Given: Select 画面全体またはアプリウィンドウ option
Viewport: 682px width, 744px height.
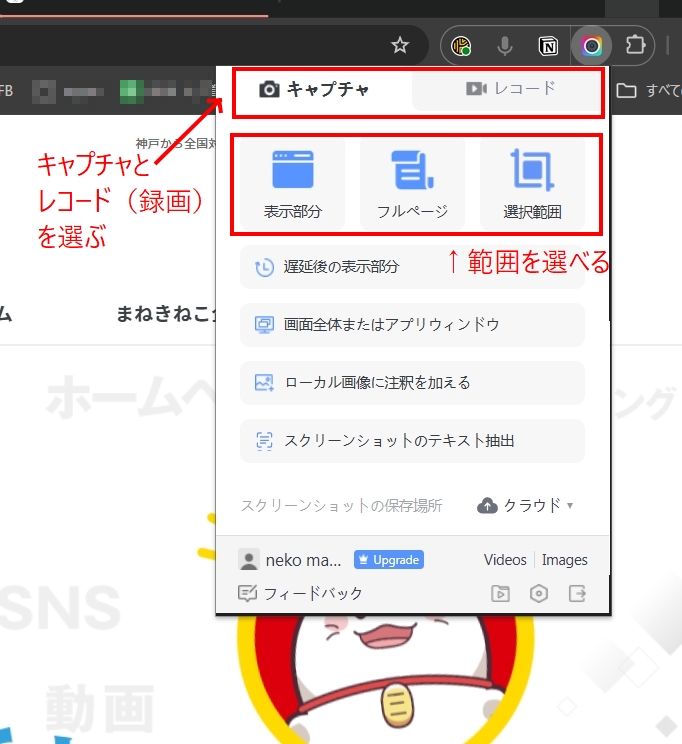Looking at the screenshot, I should [412, 325].
